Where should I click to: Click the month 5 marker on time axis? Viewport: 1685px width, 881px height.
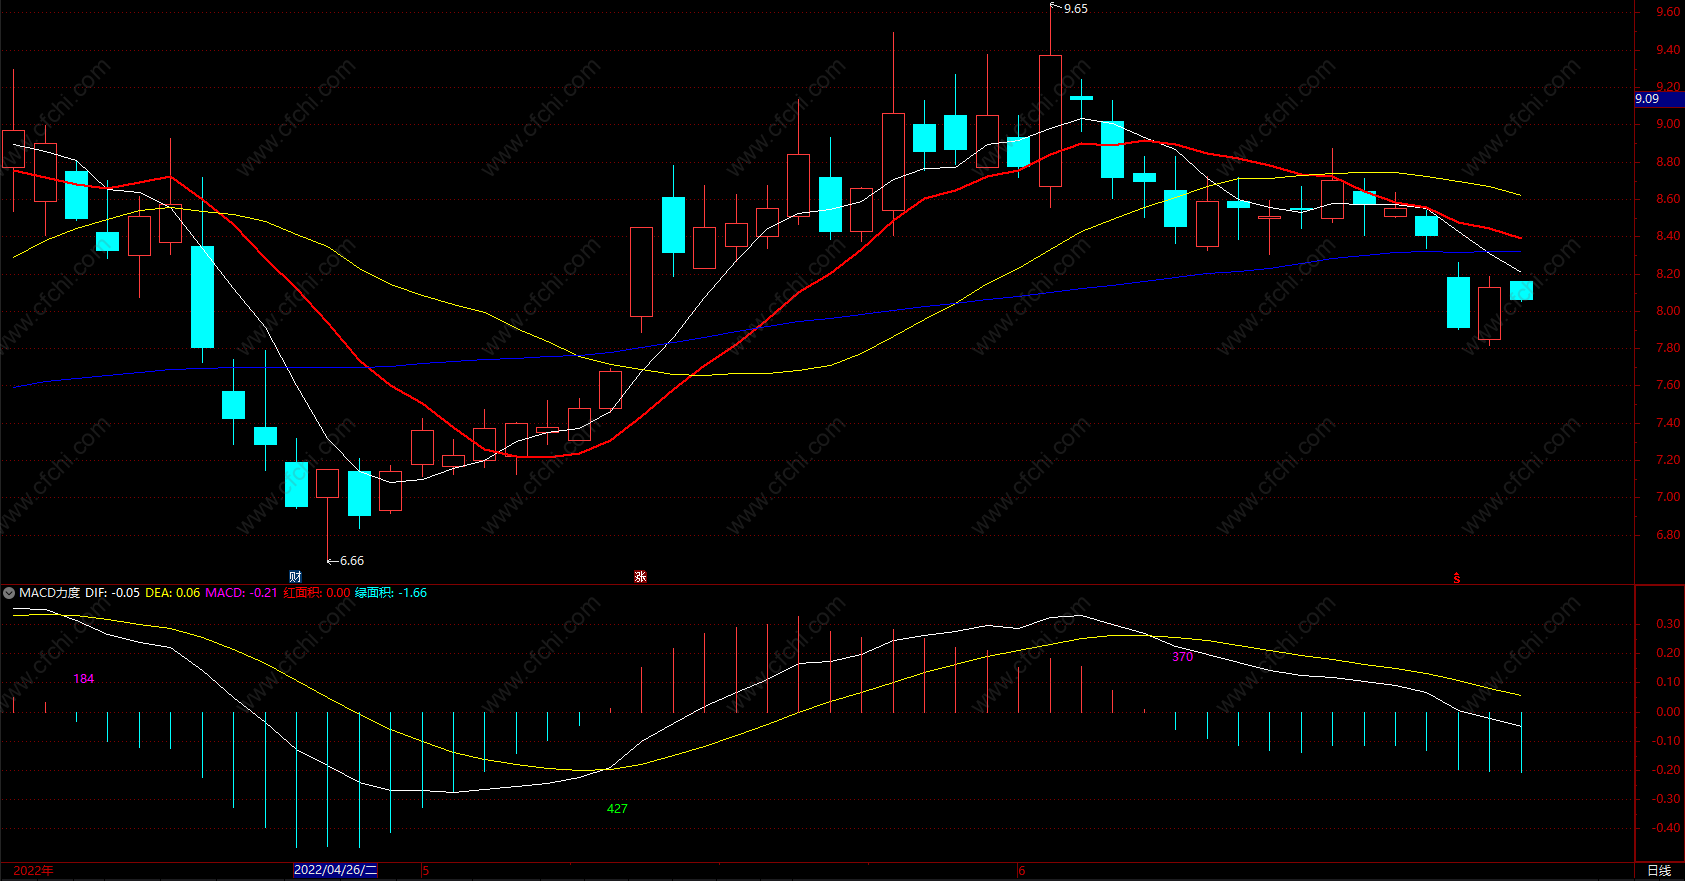[426, 871]
